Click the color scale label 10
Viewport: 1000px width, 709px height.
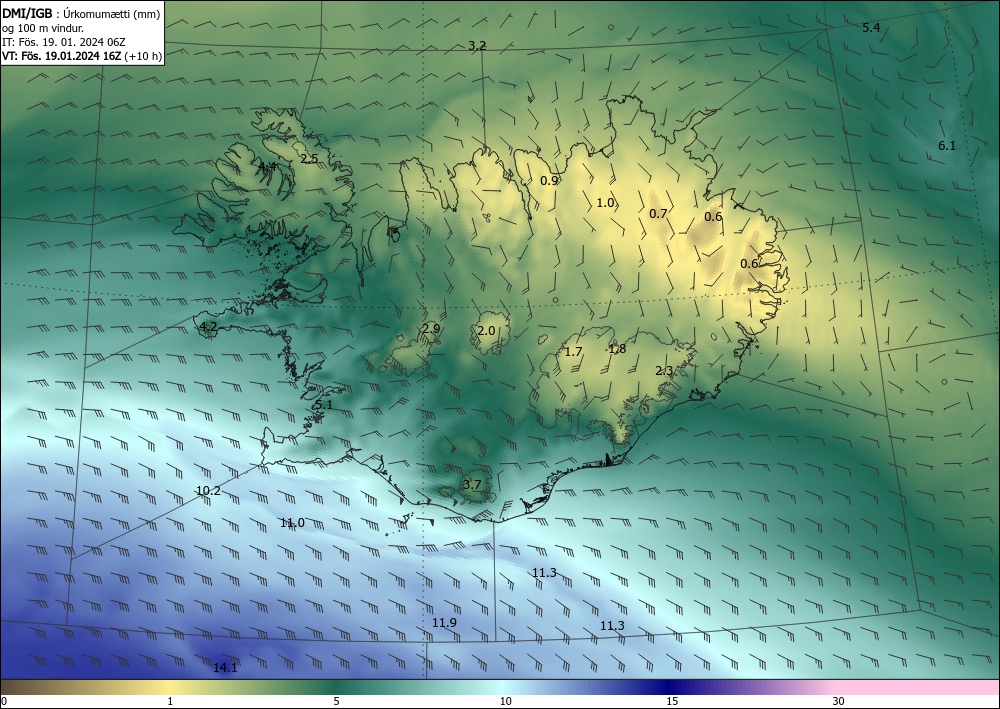[x=505, y=701]
